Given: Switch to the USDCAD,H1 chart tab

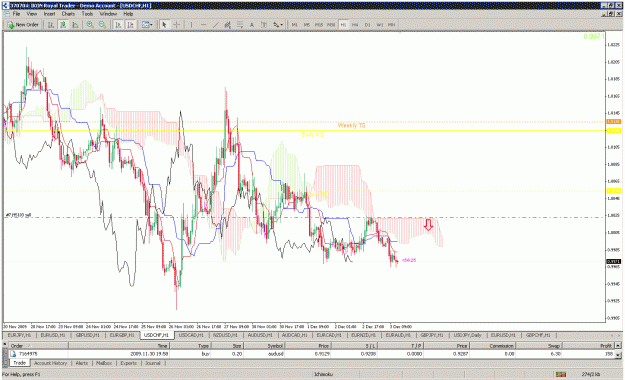Looking at the screenshot, I should 191,335.
